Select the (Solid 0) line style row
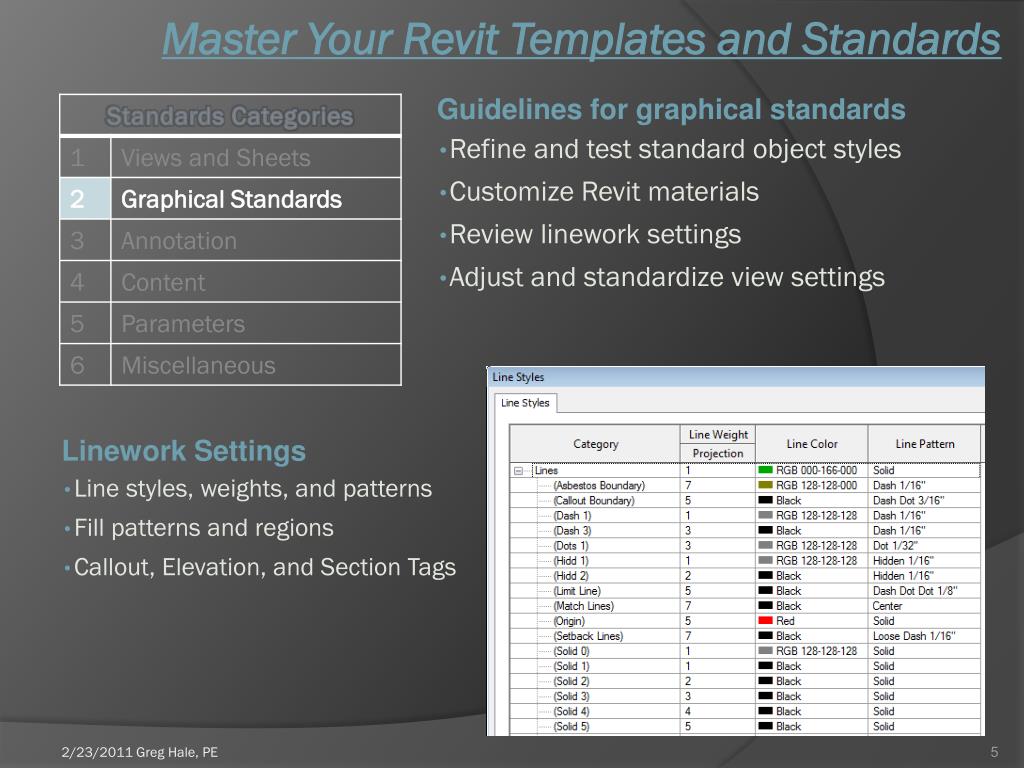Screen dimensions: 1024x768 point(745,651)
